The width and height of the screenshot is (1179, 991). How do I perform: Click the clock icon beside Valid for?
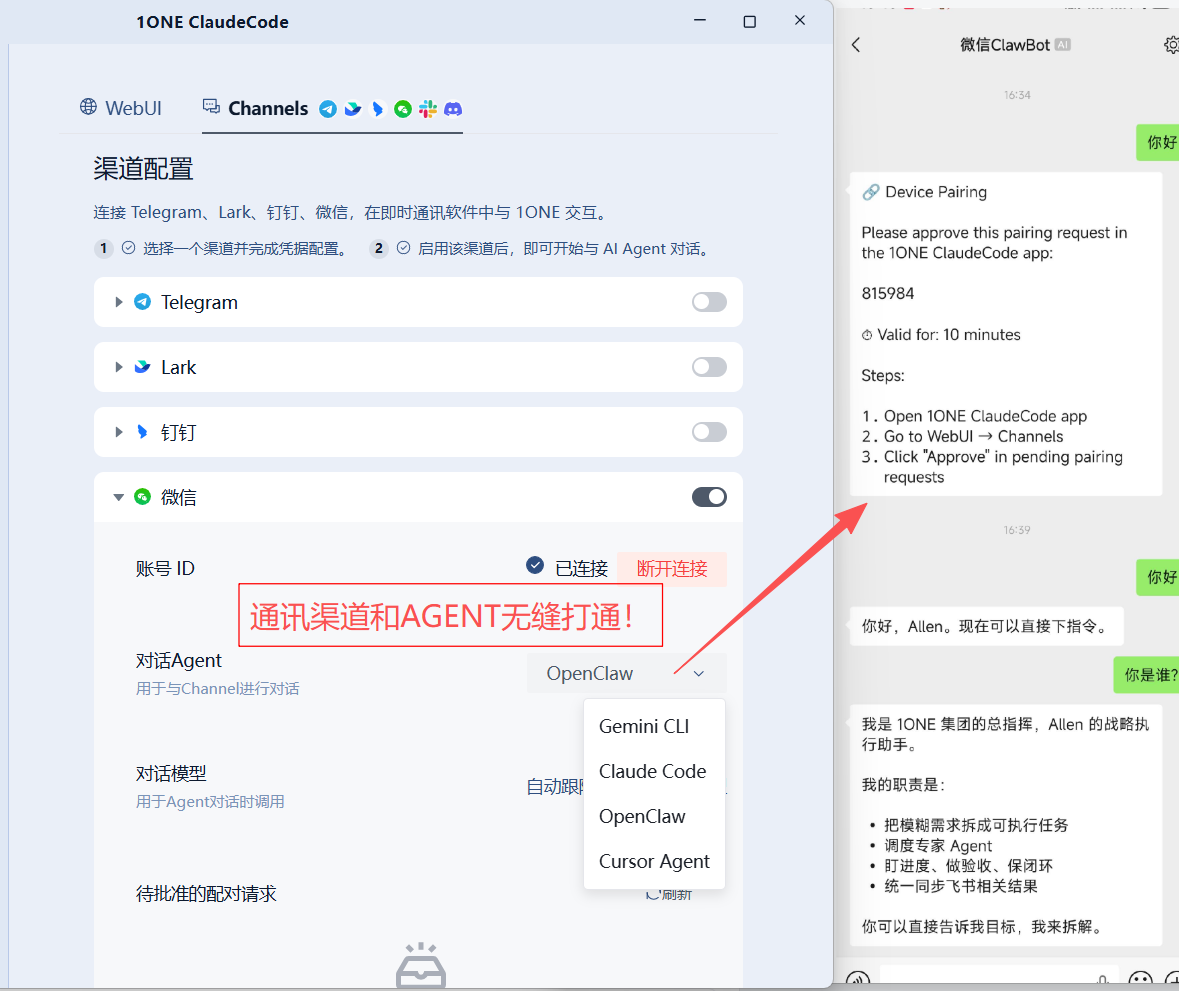[867, 335]
